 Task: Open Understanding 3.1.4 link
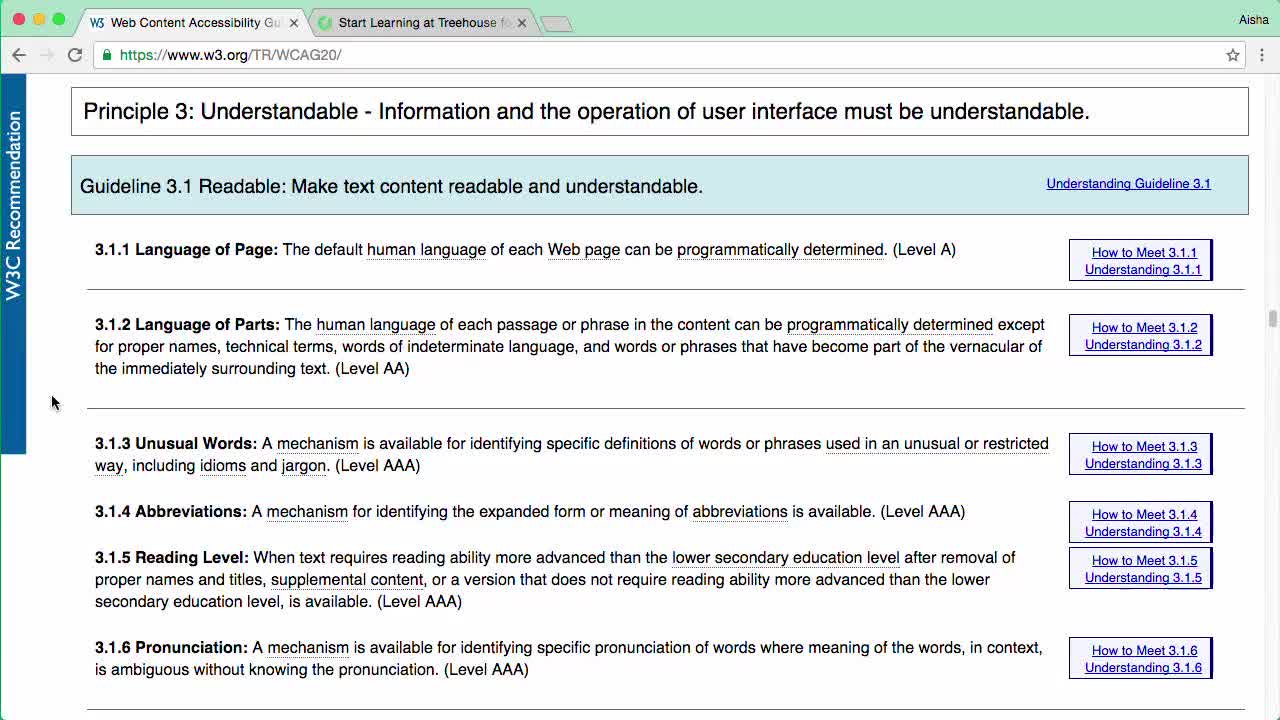[1143, 531]
